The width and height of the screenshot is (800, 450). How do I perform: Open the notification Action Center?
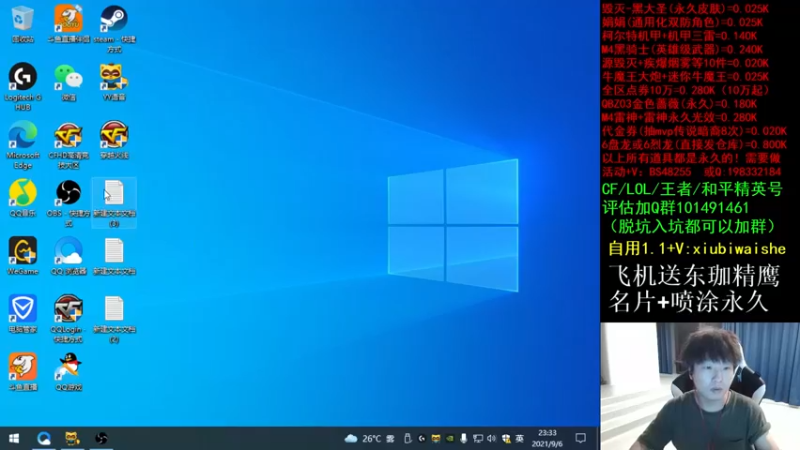click(x=581, y=438)
